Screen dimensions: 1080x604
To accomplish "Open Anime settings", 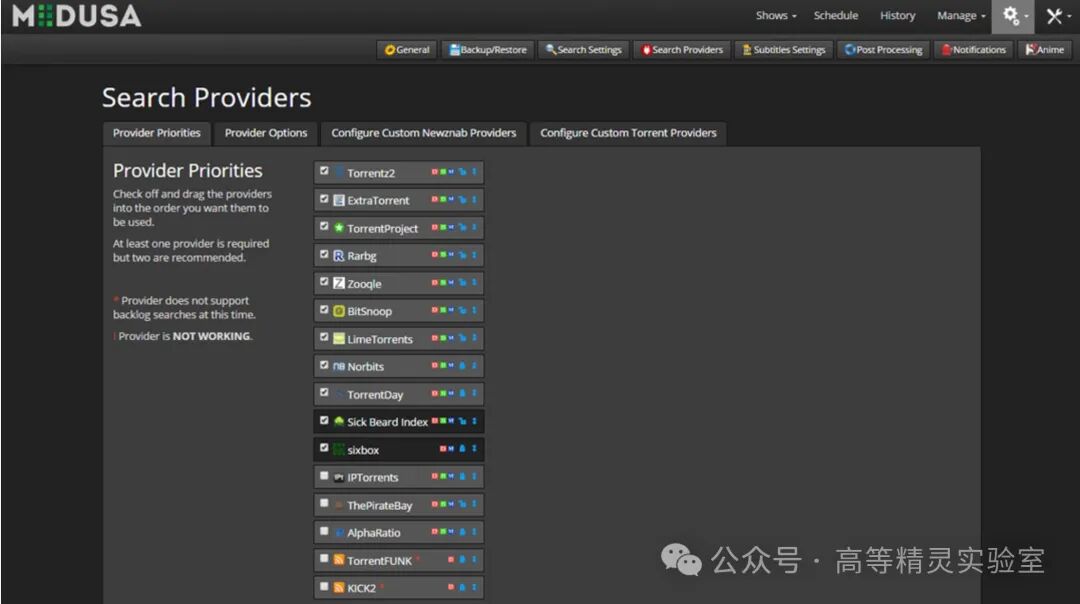I will coord(1044,50).
